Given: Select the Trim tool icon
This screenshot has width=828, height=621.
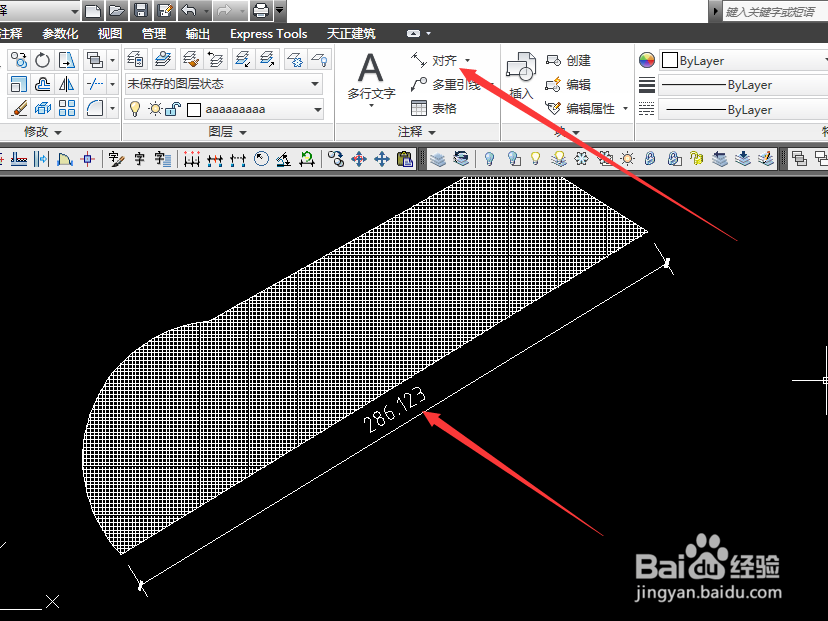Looking at the screenshot, I should point(95,84).
